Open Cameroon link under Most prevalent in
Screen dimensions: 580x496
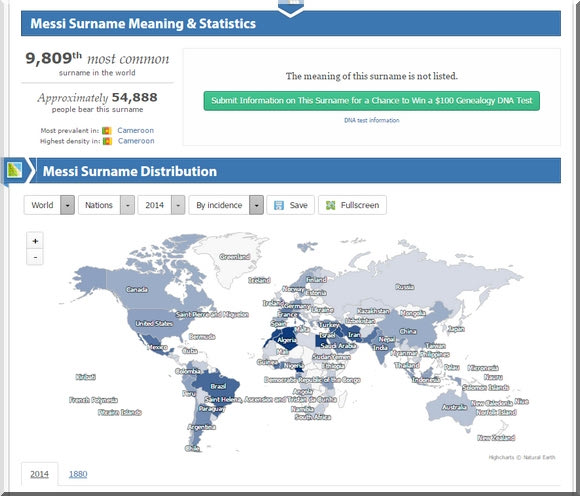[x=135, y=130]
